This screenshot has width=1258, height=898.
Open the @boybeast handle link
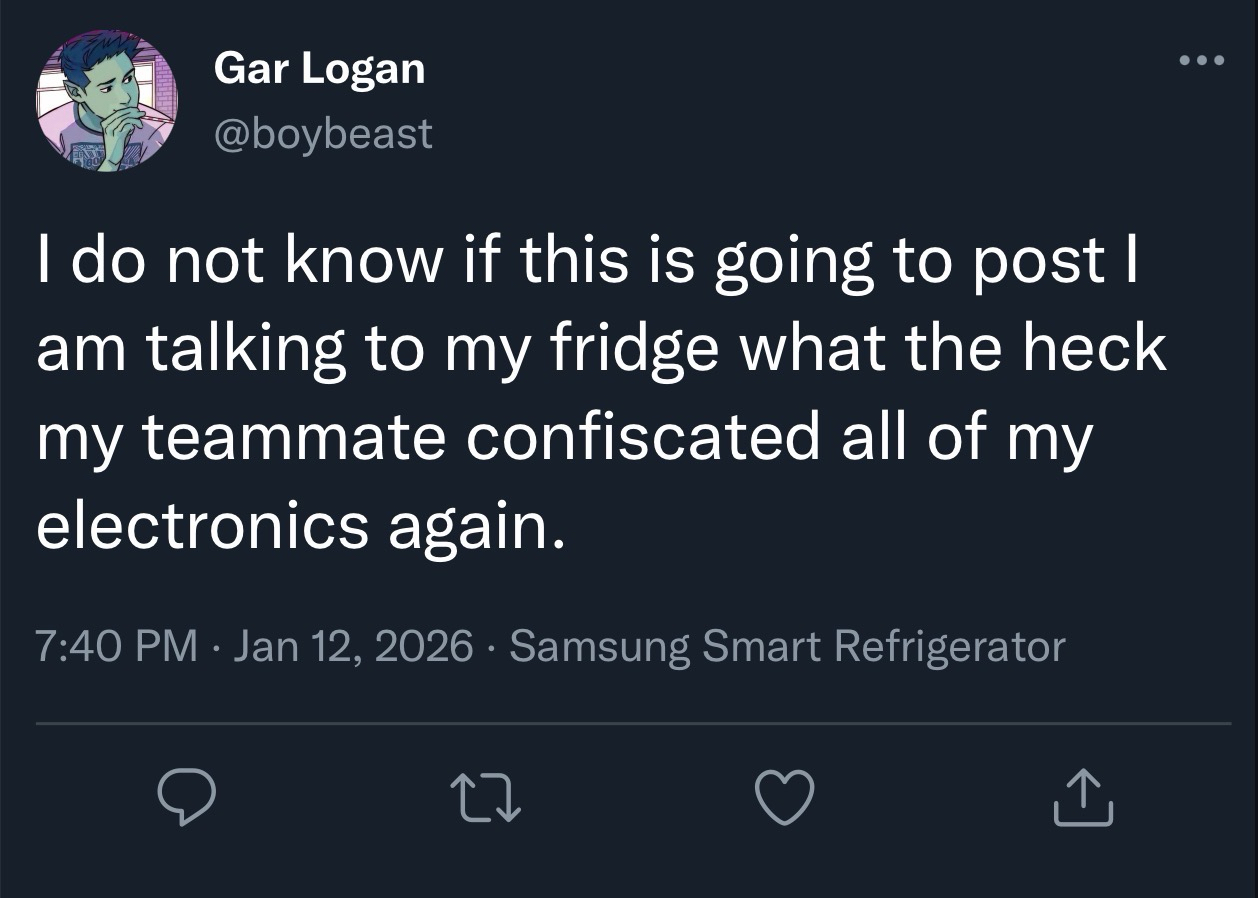click(323, 132)
